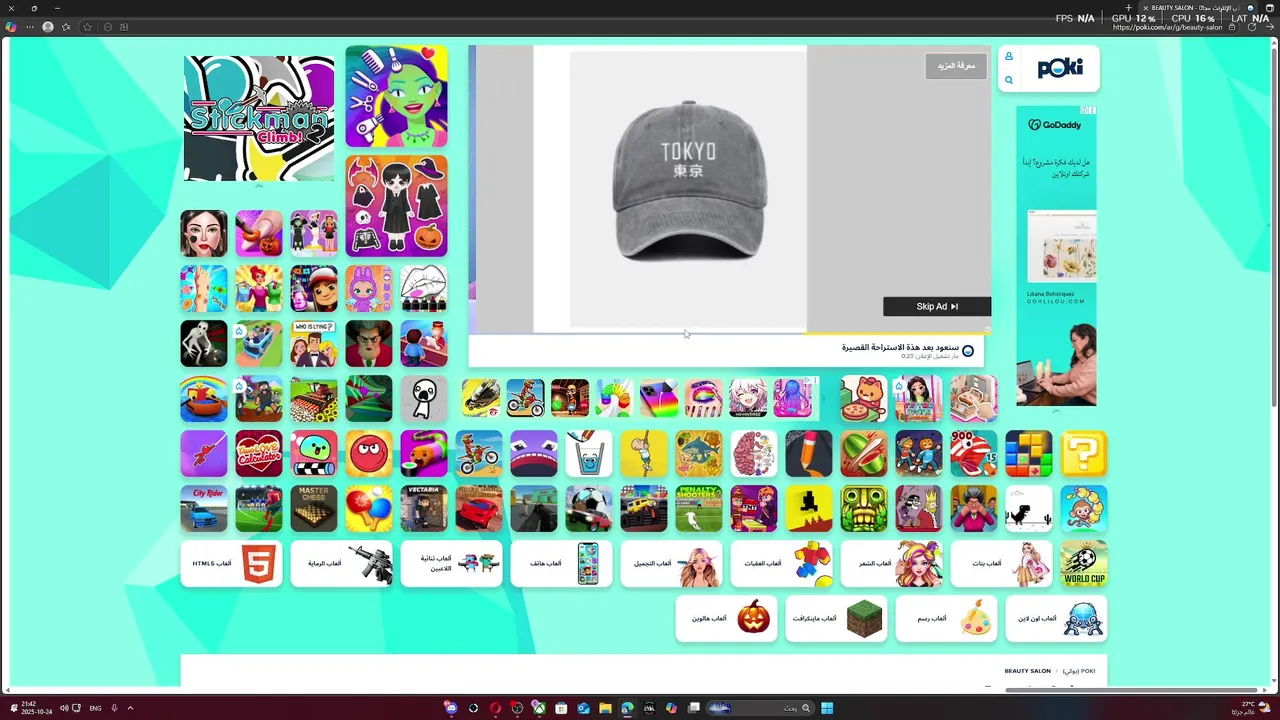Open the Stickman Climb 2 game thumbnail

(x=259, y=118)
